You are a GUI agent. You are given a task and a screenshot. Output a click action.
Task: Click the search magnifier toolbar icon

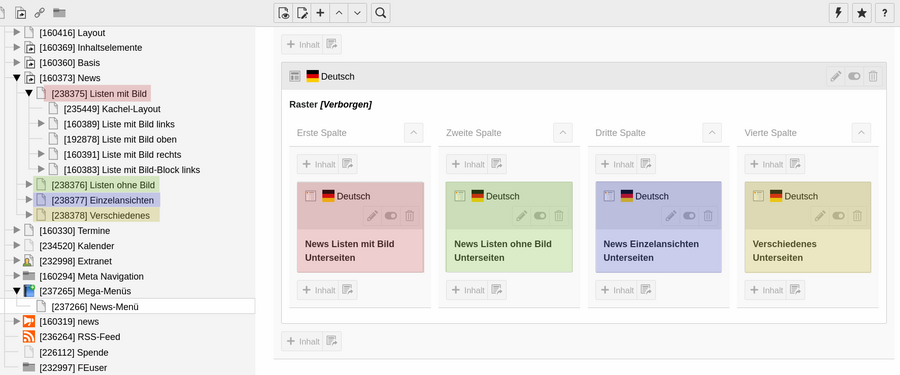(380, 13)
